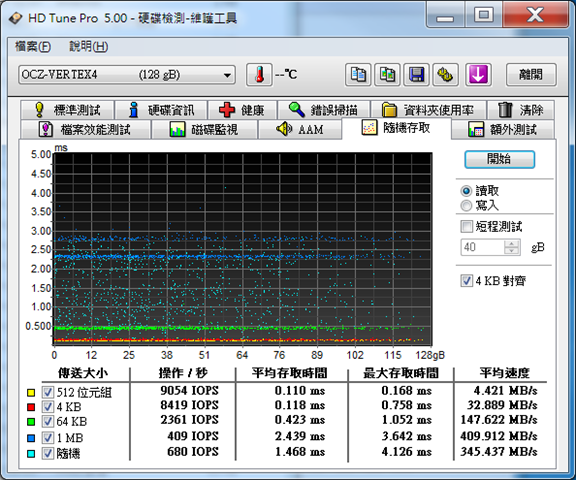Viewport: 576px width, 480px height.
Task: Increase the short stroke gB stepper
Action: pos(511,243)
